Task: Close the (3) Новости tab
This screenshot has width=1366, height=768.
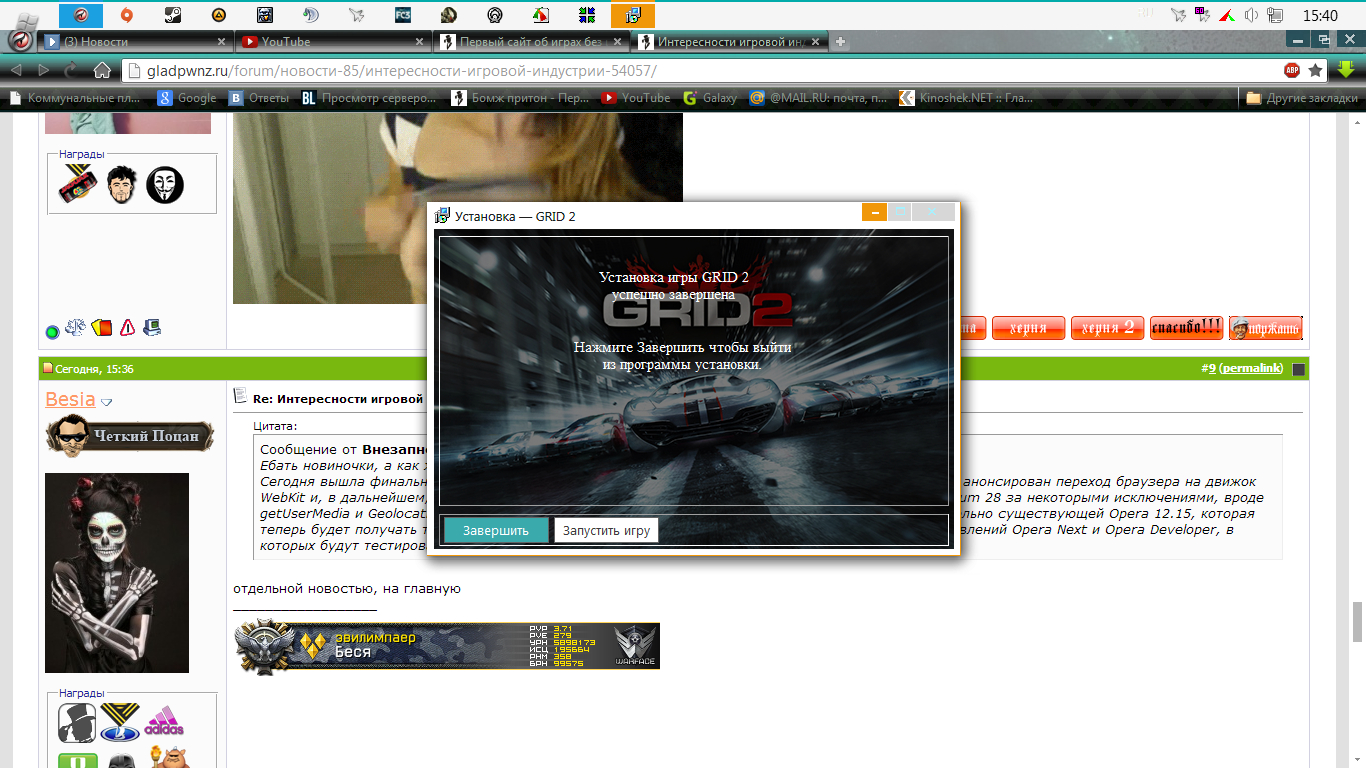Action: tap(221, 42)
